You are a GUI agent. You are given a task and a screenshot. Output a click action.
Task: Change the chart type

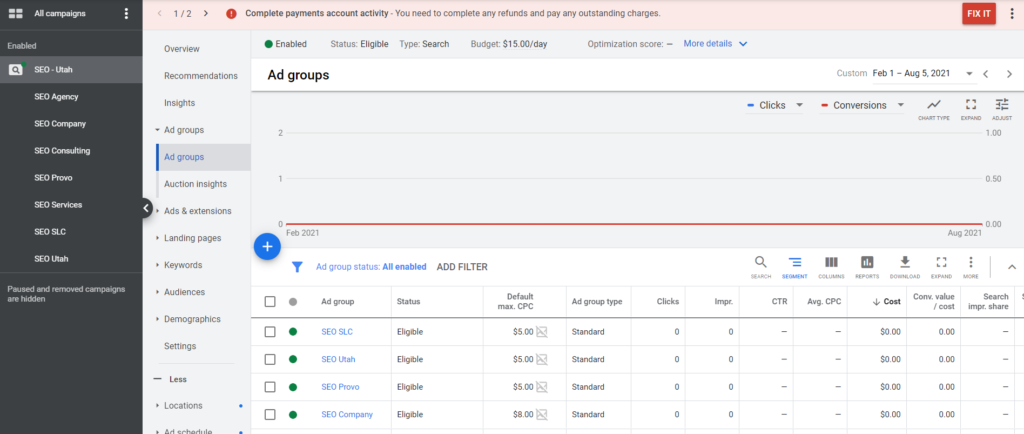click(934, 109)
